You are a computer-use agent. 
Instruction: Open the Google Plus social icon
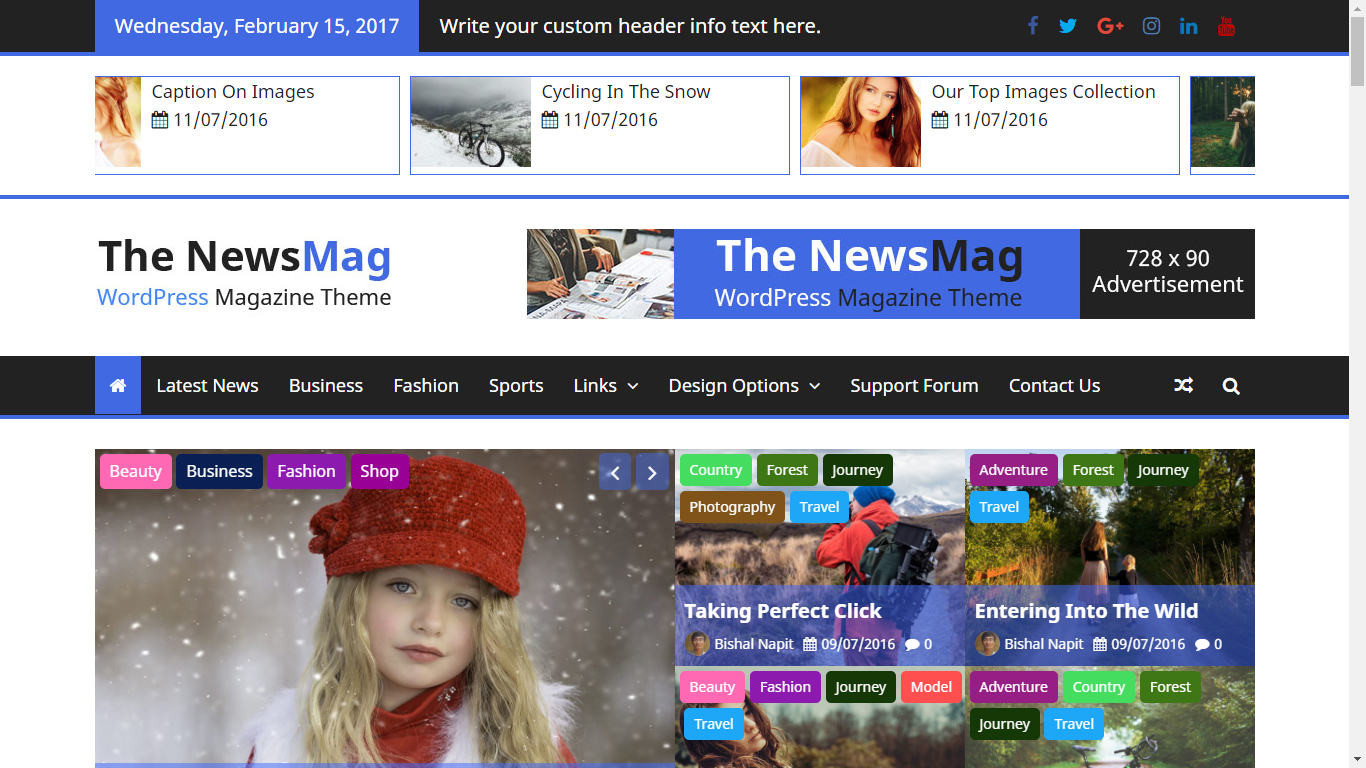pyautogui.click(x=1111, y=26)
